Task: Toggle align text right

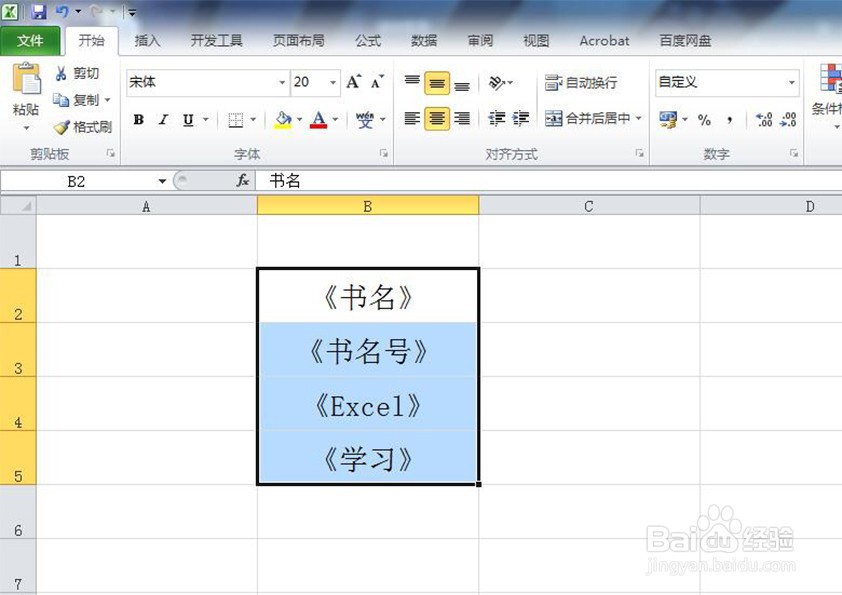Action: pos(462,119)
